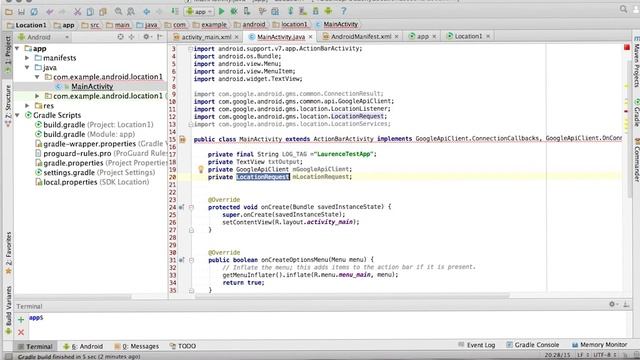The width and height of the screenshot is (640, 360).
Task: Click the Undo arrow icon
Action: click(x=50, y=12)
